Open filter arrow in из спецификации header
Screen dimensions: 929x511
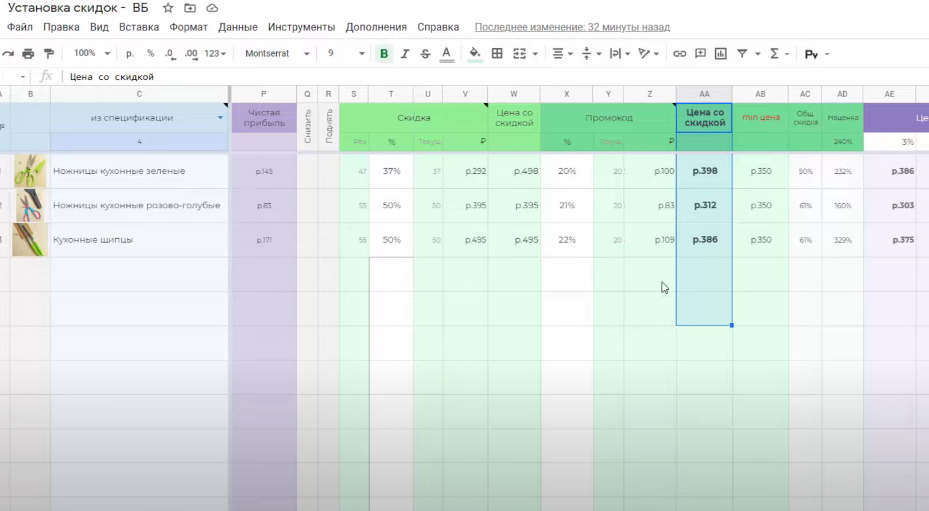point(220,118)
